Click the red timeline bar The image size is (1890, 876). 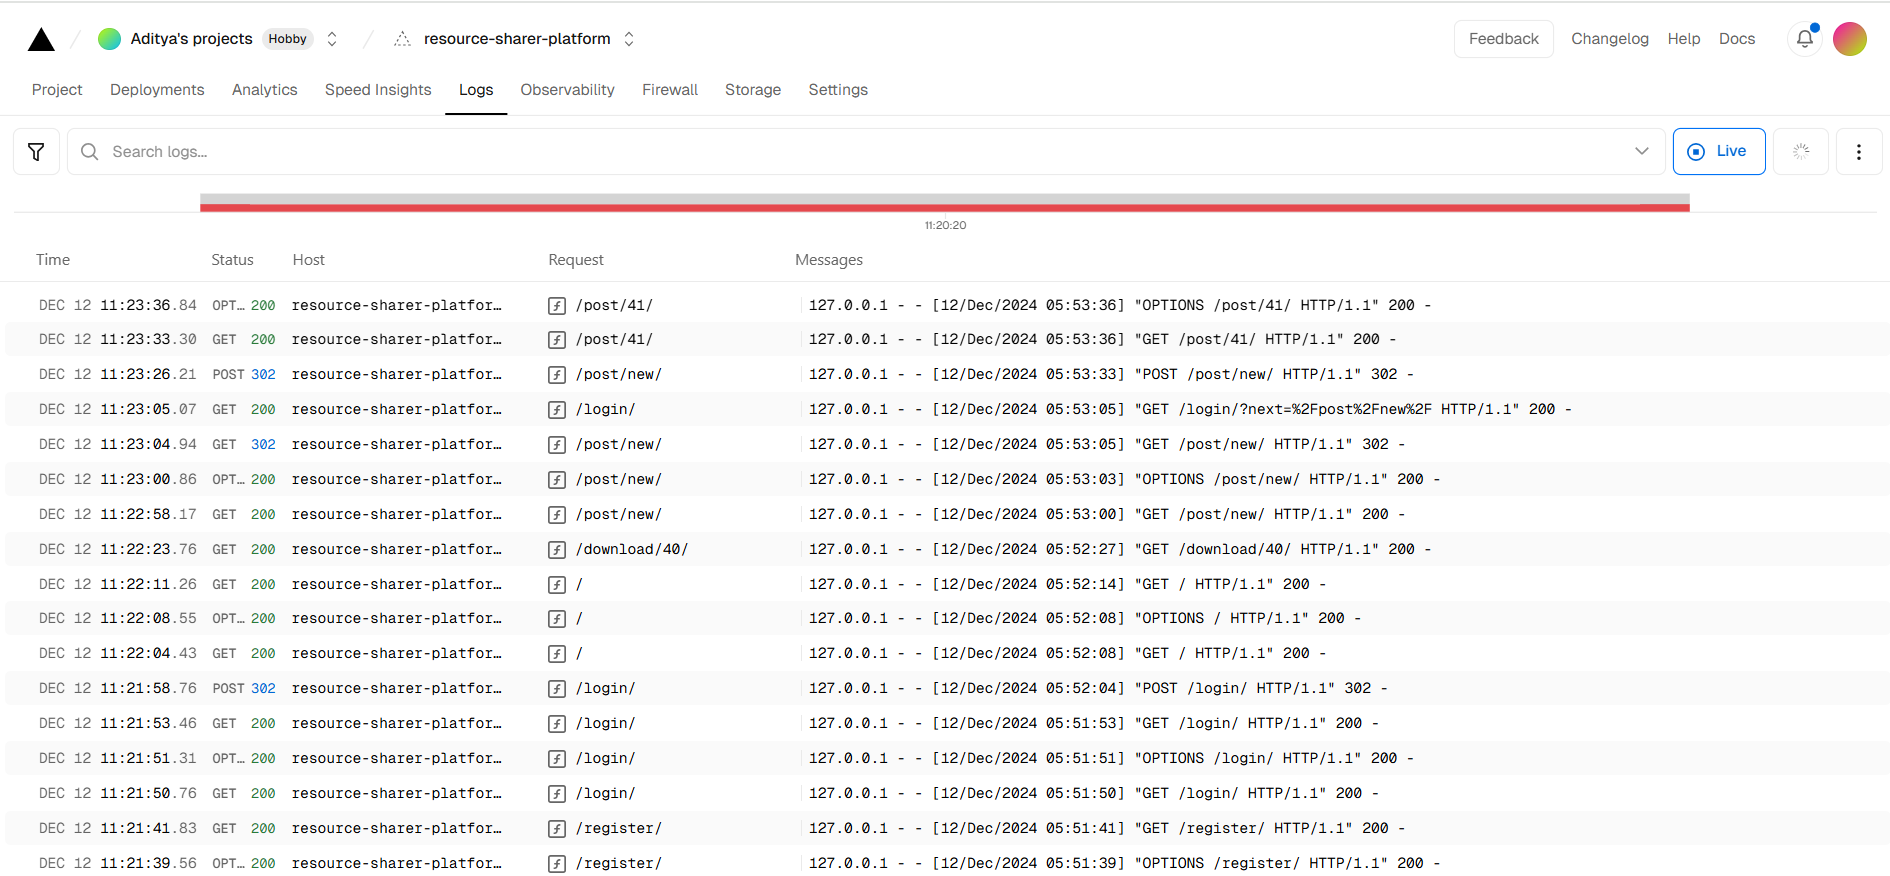944,207
